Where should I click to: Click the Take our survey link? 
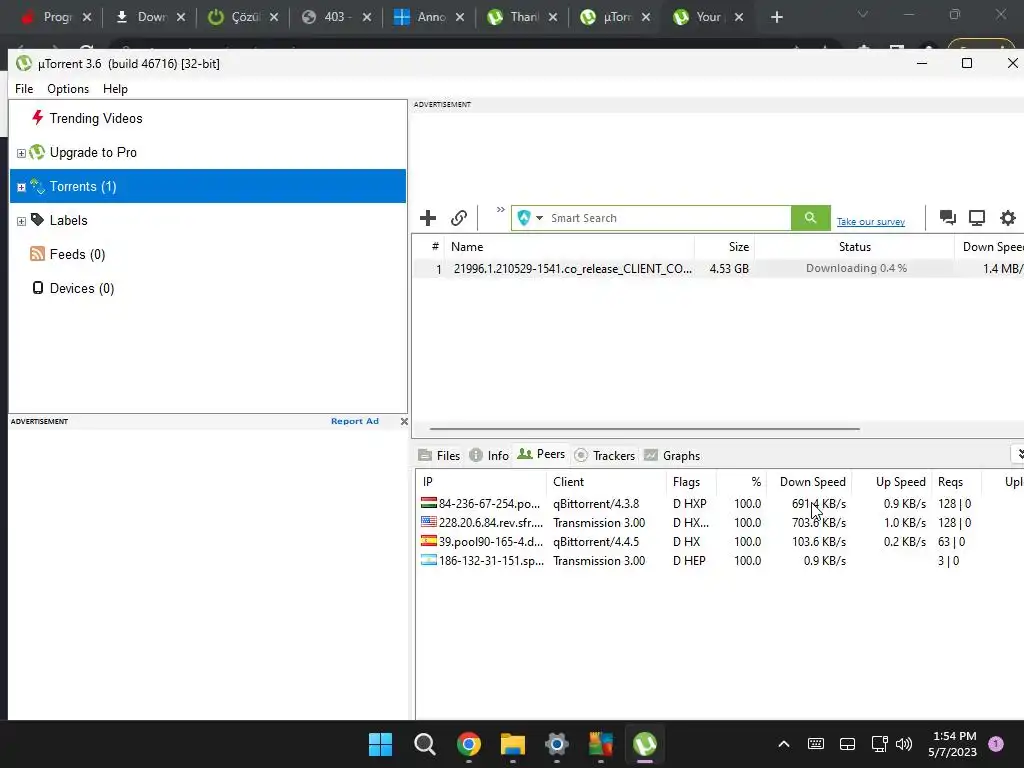click(x=871, y=221)
